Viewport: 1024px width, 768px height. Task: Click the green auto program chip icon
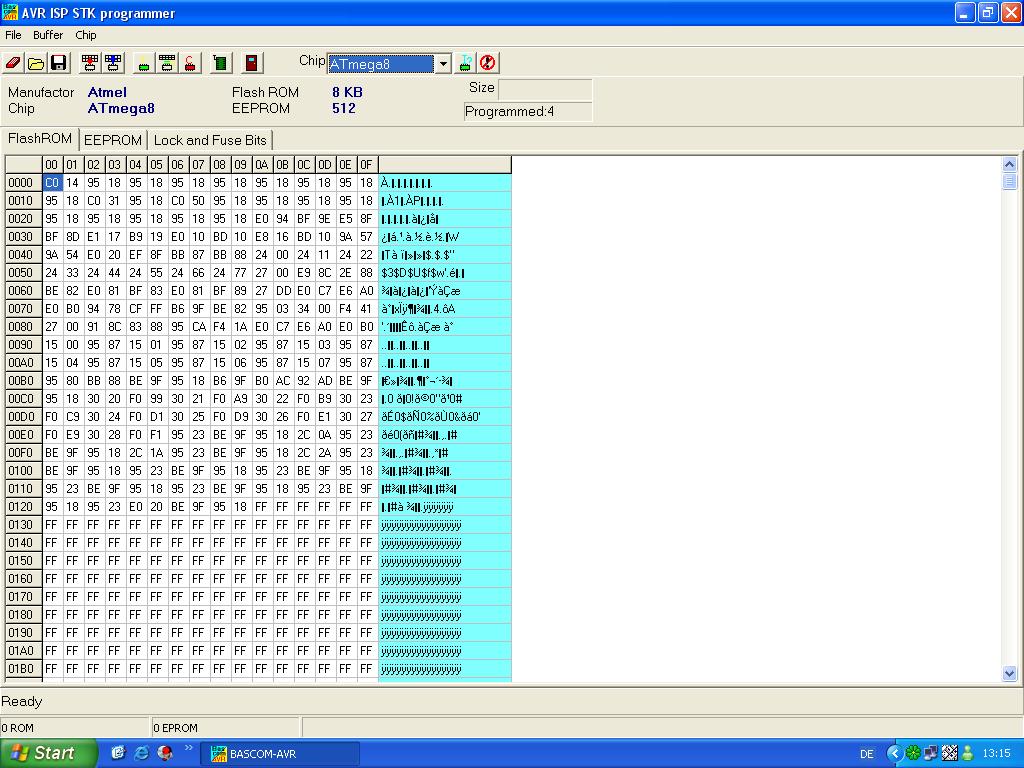click(x=220, y=63)
